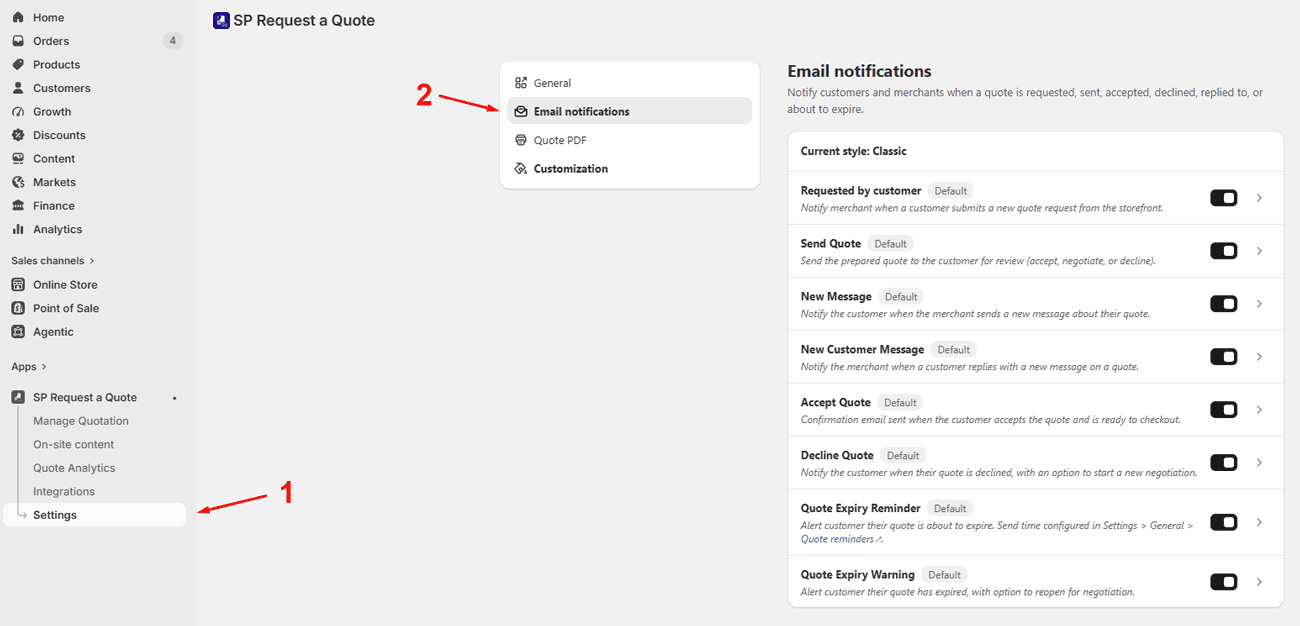Open Accept Quote details chevron

(1260, 410)
